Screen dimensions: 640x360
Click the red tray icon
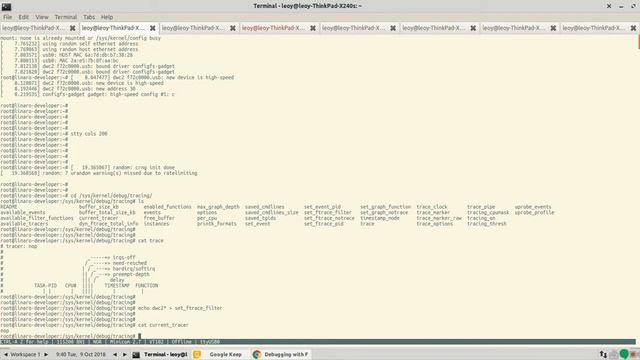pyautogui.click(x=634, y=354)
